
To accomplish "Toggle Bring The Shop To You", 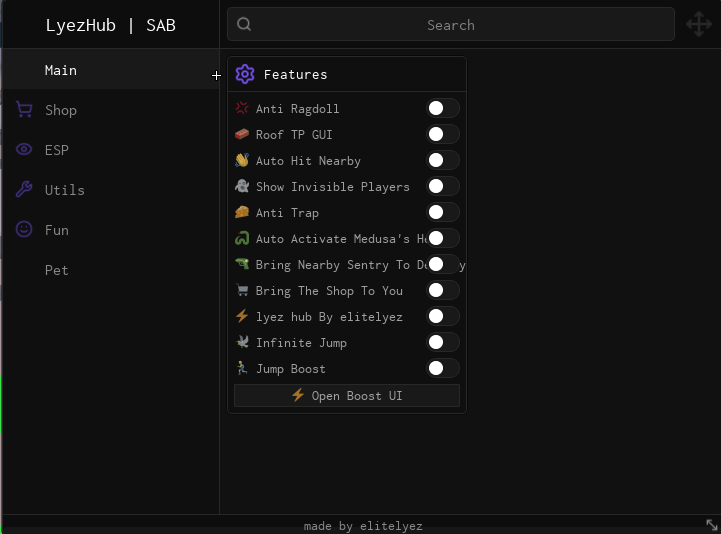I will [x=443, y=290].
